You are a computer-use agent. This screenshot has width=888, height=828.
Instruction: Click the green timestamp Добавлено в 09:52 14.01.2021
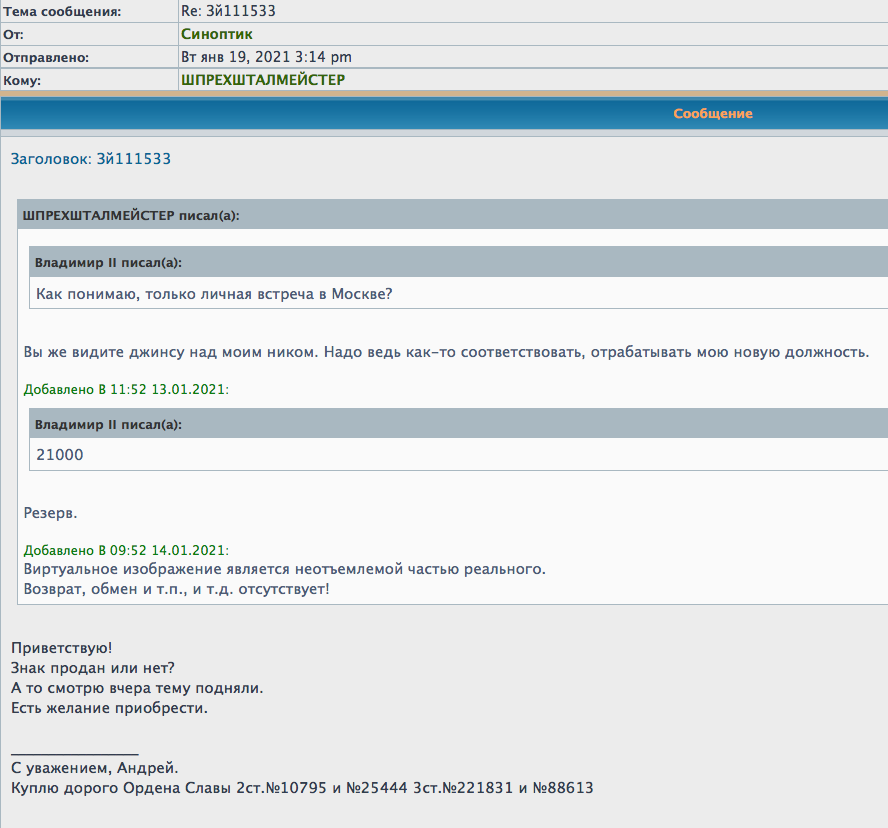coord(126,550)
